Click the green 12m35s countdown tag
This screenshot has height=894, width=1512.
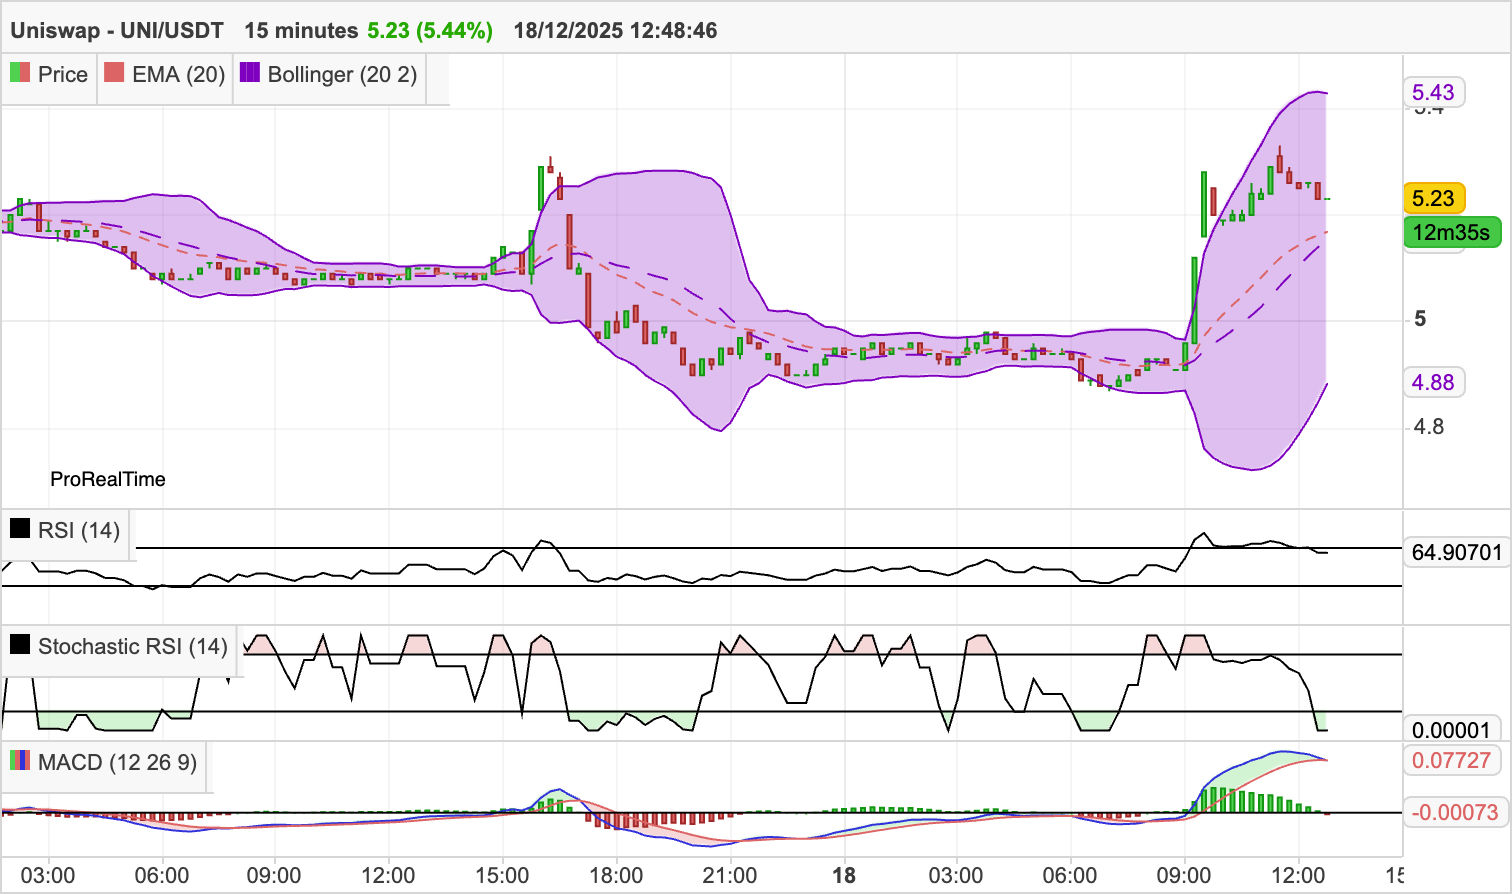tap(1451, 233)
